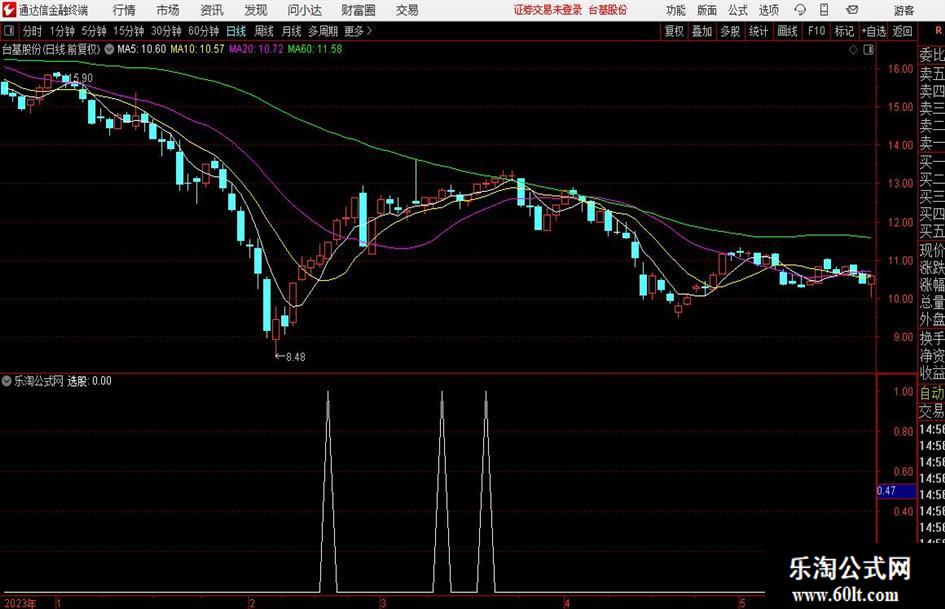Open dropdown arrow beside 台基股份(日线 前复权)
945x609 pixels.
[x=109, y=49]
